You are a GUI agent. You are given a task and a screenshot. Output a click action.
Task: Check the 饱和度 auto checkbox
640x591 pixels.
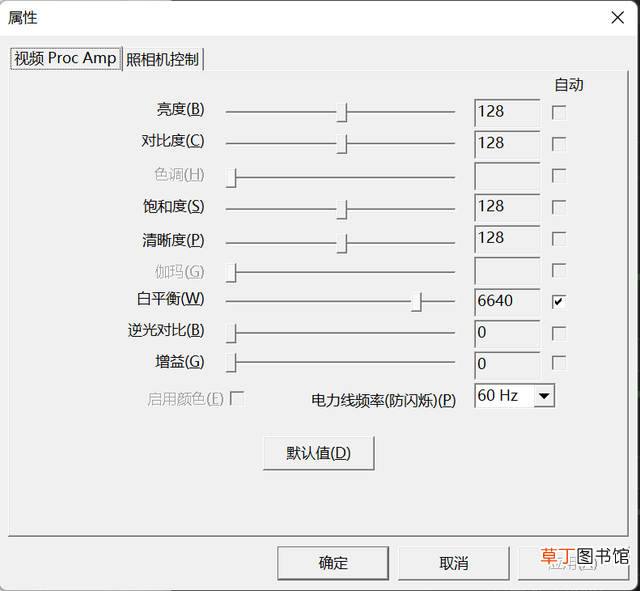(x=559, y=207)
